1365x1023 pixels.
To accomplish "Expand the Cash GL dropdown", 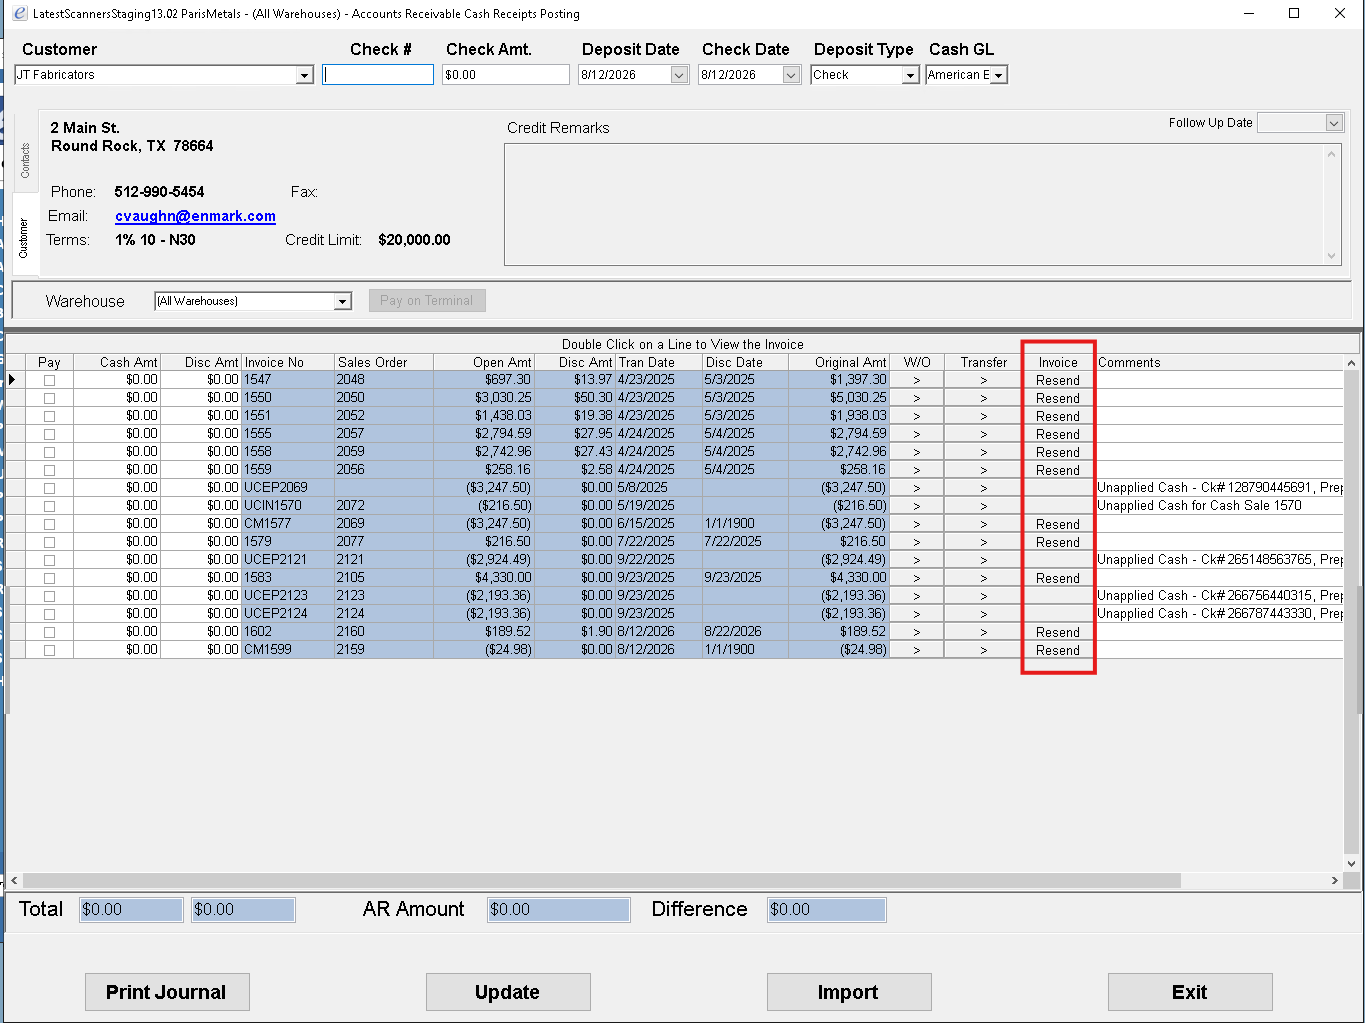I will coord(998,75).
